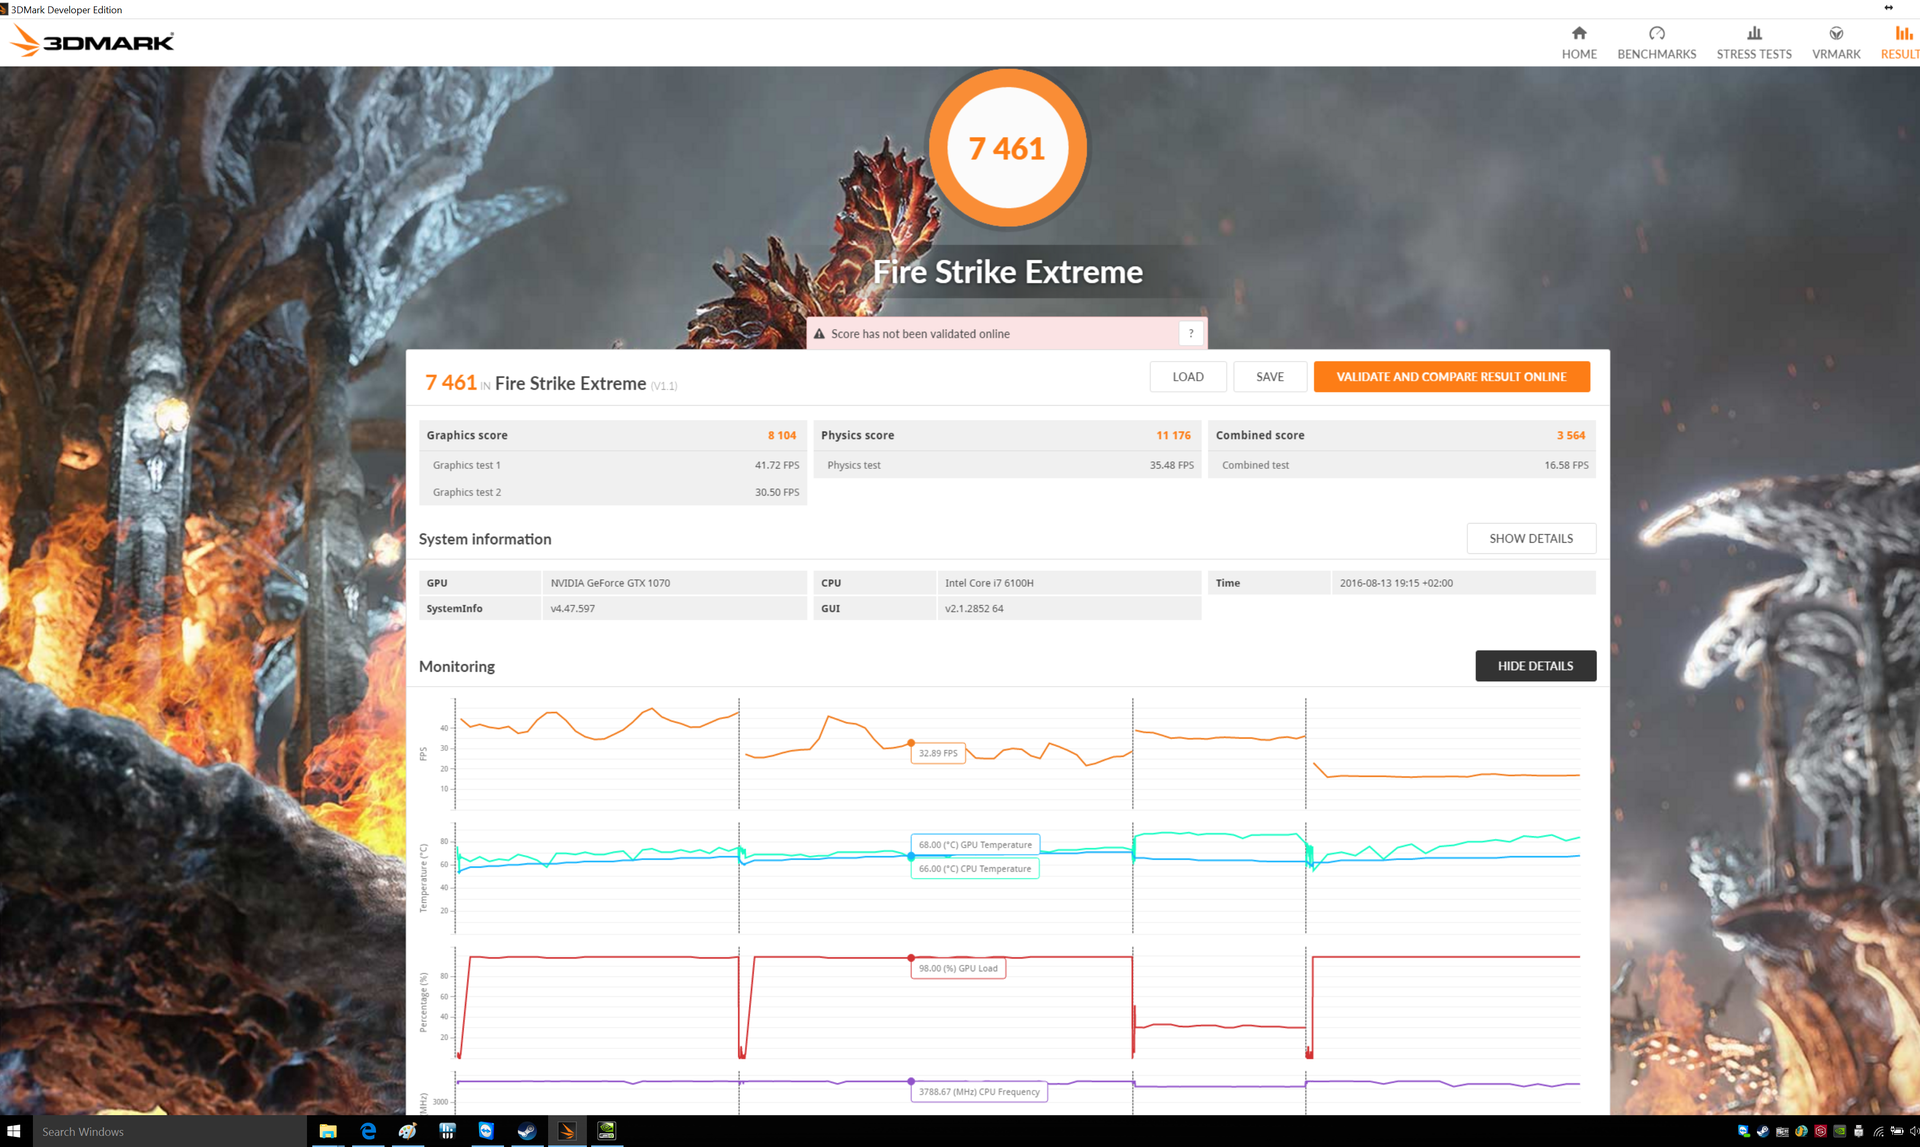
Task: Click the 3DMark taskbar icon
Action: point(566,1131)
